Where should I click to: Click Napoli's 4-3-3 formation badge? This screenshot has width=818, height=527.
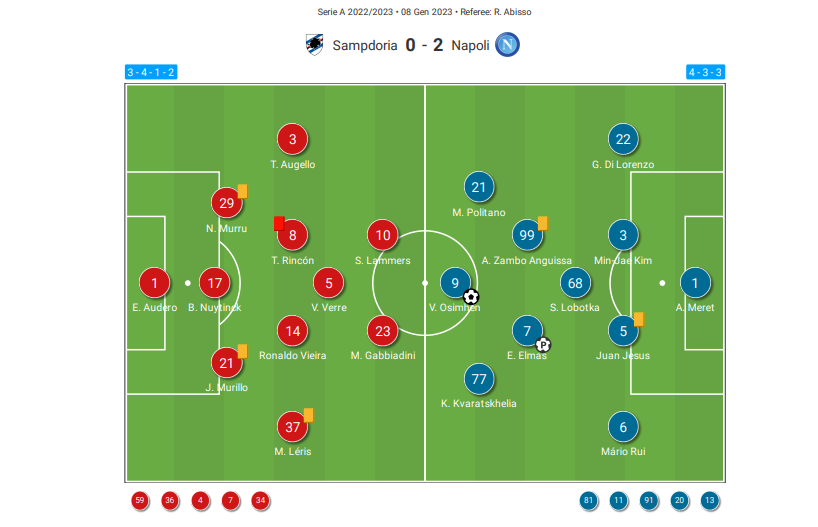click(705, 72)
